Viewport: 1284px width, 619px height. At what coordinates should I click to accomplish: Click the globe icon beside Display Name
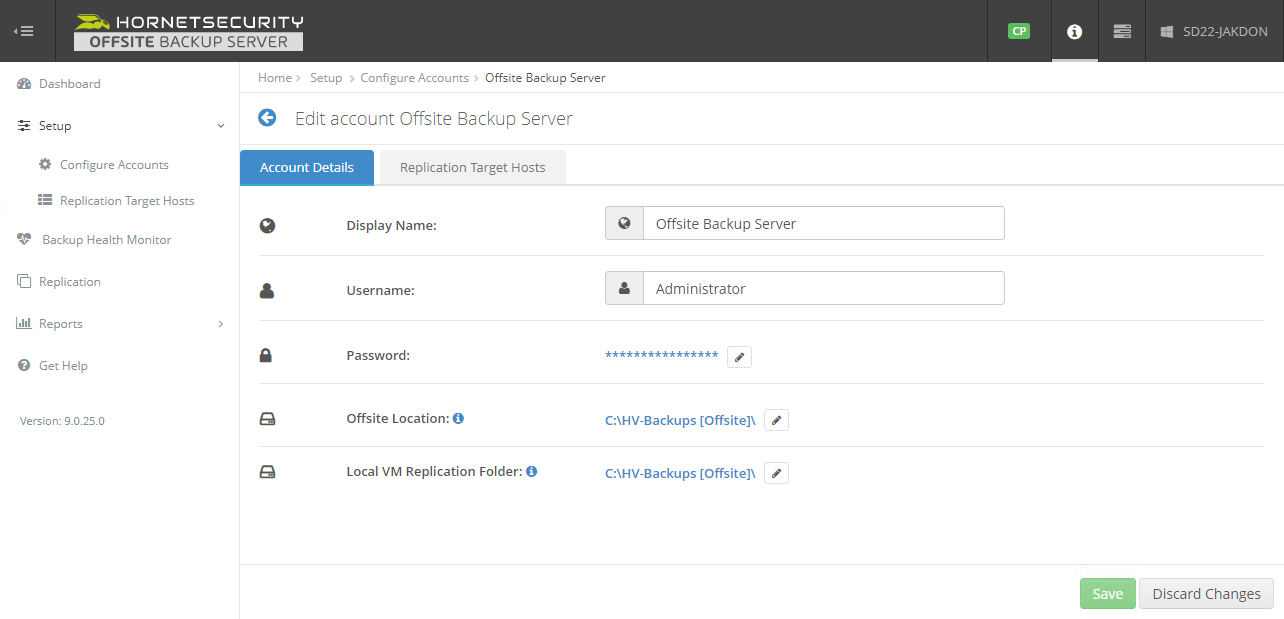(x=624, y=222)
